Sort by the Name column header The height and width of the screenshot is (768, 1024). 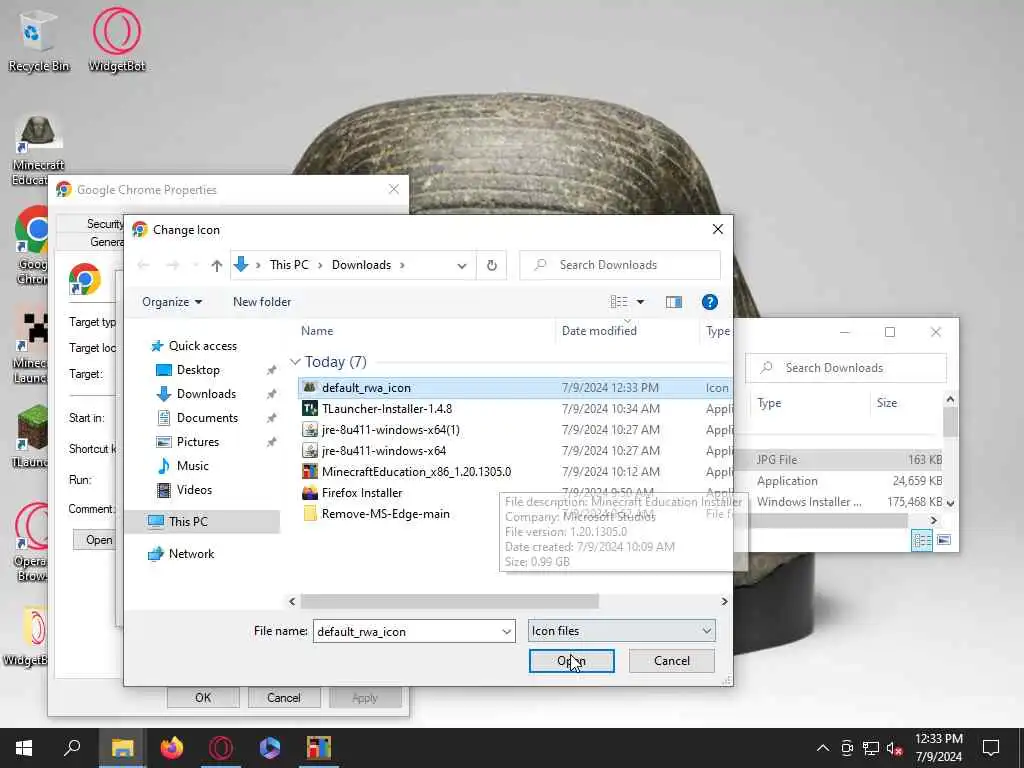point(317,331)
